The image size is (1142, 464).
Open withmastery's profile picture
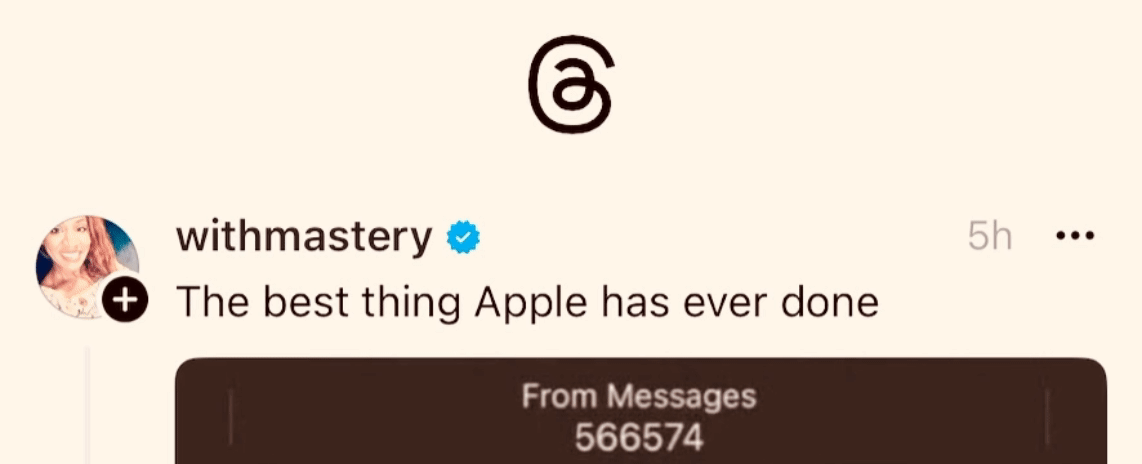tap(87, 266)
